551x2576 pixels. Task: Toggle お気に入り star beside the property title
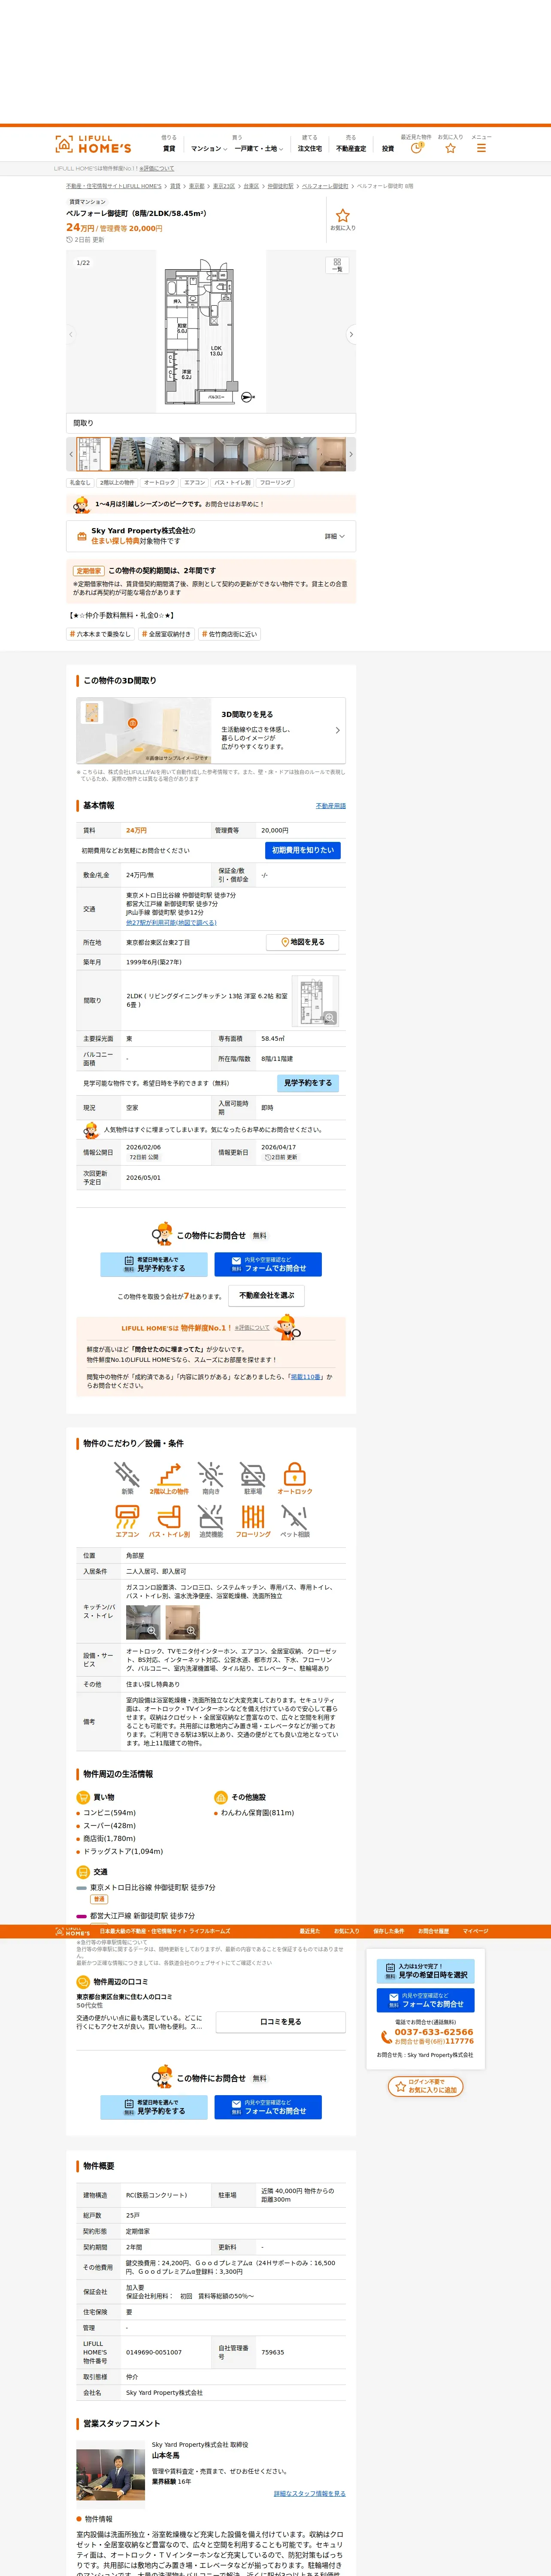coord(343,219)
